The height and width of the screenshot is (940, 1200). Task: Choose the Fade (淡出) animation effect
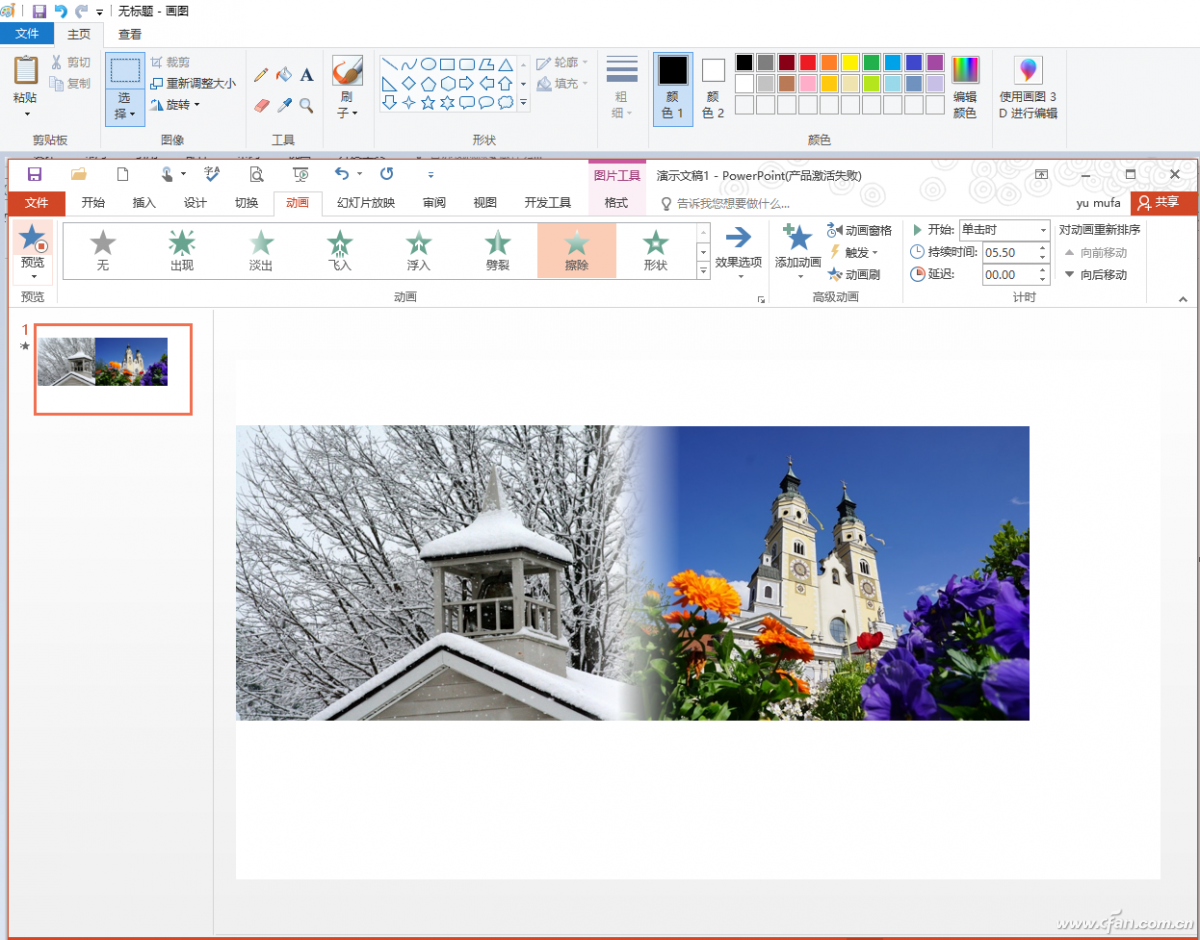coord(260,250)
